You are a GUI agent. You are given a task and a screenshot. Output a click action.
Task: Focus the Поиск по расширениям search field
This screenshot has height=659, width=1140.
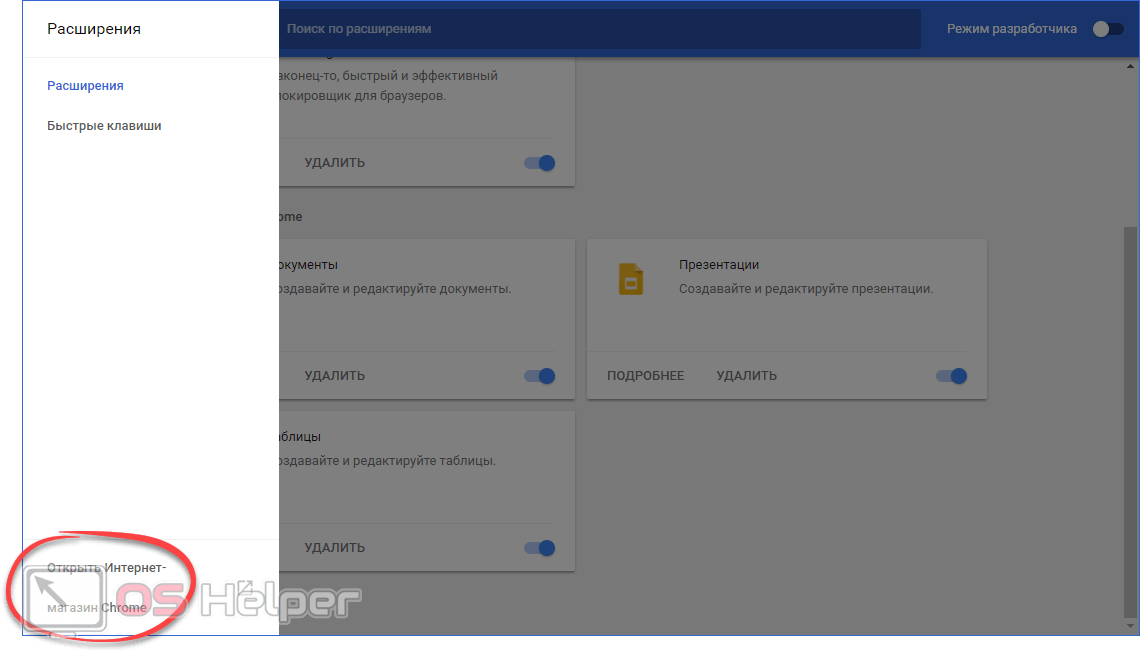point(600,29)
